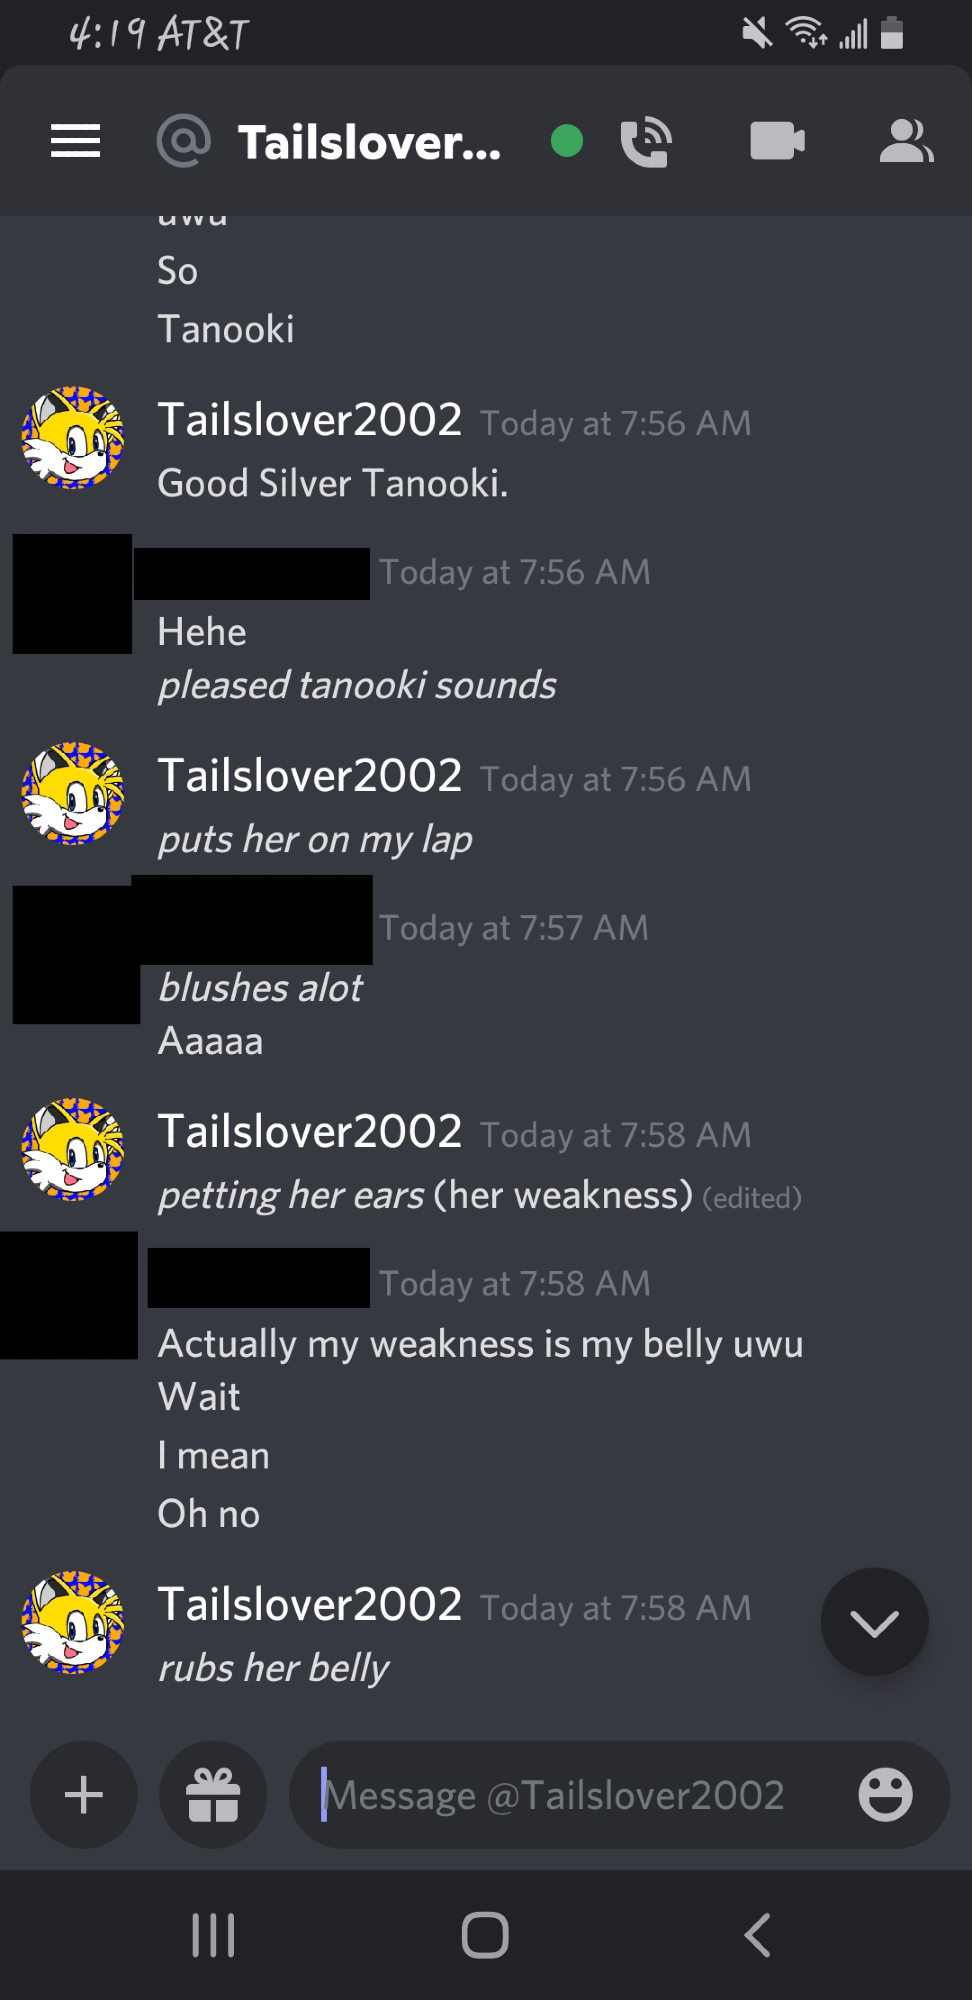Tap the plus attachment button
Image resolution: width=972 pixels, height=2000 pixels.
[84, 1794]
